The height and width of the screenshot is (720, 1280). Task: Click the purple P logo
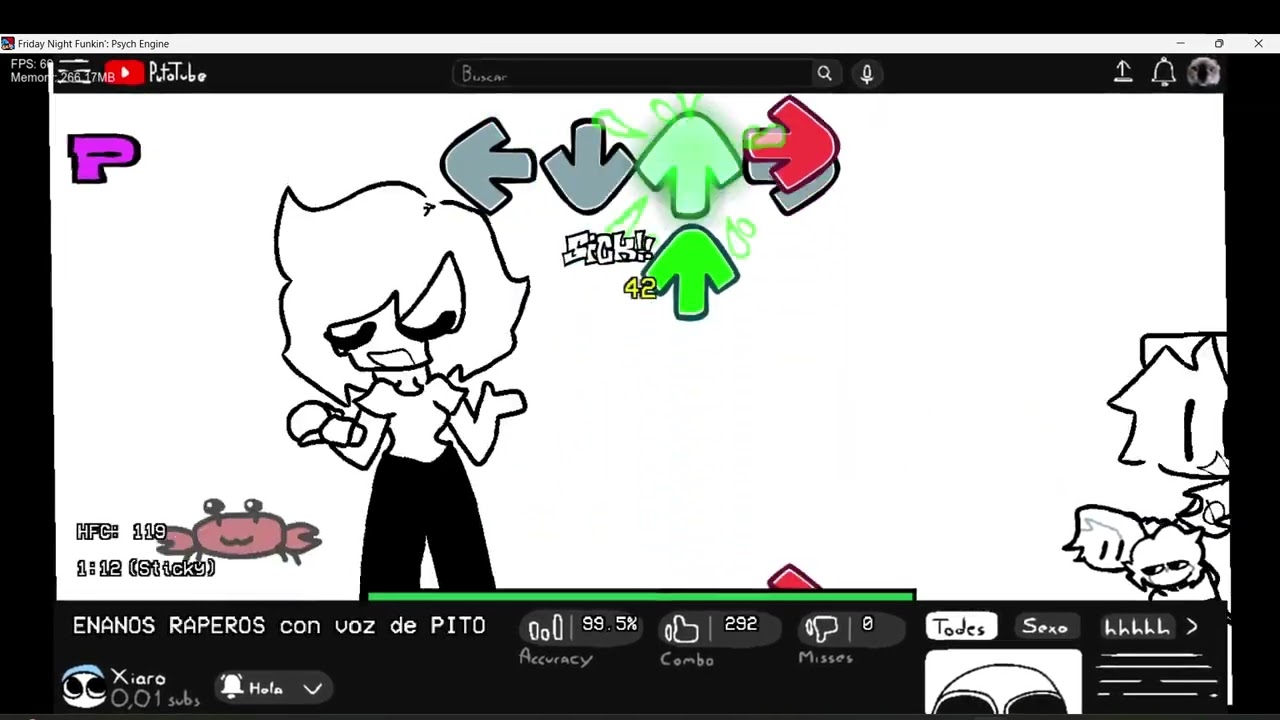tap(104, 158)
